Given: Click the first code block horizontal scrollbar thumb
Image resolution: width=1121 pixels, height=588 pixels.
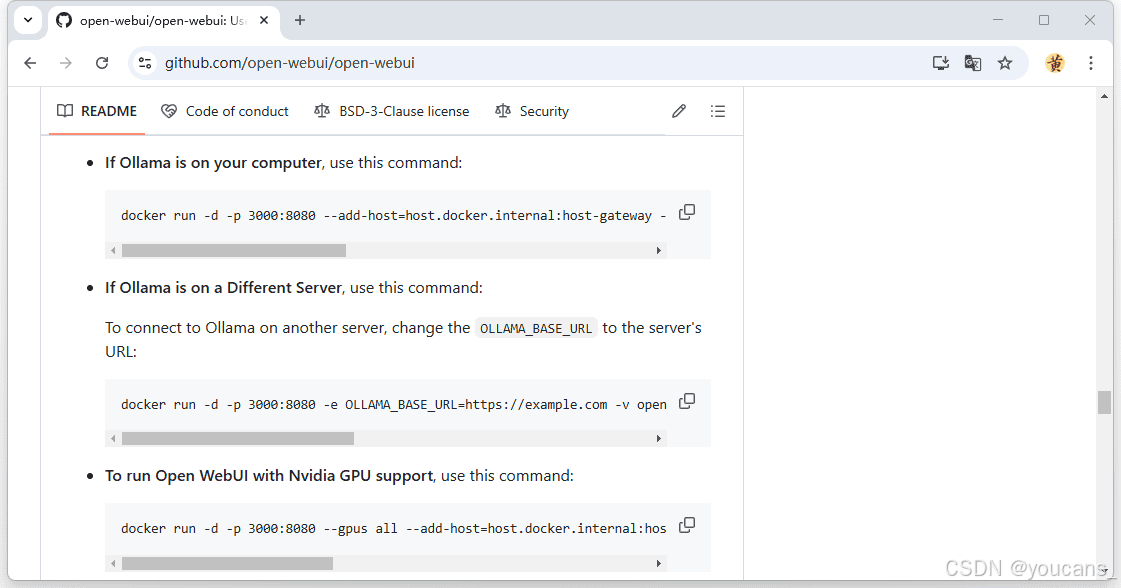Looking at the screenshot, I should tap(234, 250).
